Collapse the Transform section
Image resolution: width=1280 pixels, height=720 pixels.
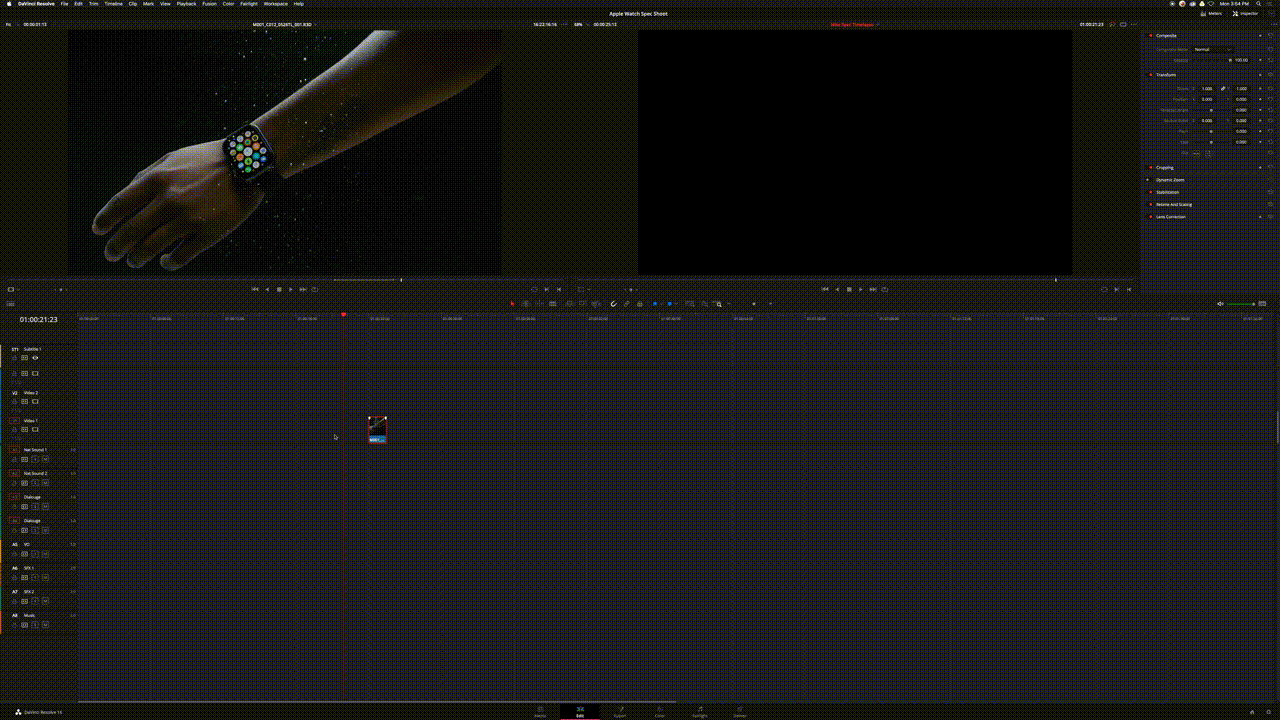1166,75
